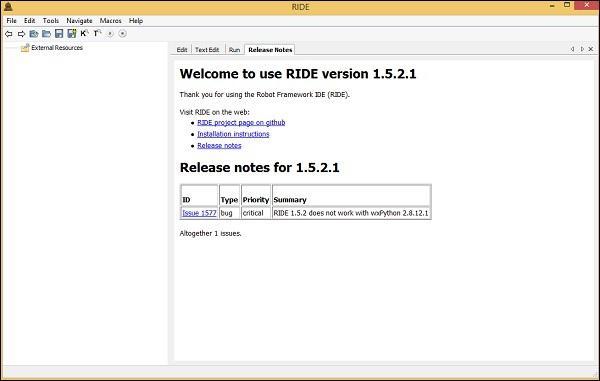600x381 pixels.
Task: Click 'Altogether 1 issues.' text
Action: [x=210, y=233]
